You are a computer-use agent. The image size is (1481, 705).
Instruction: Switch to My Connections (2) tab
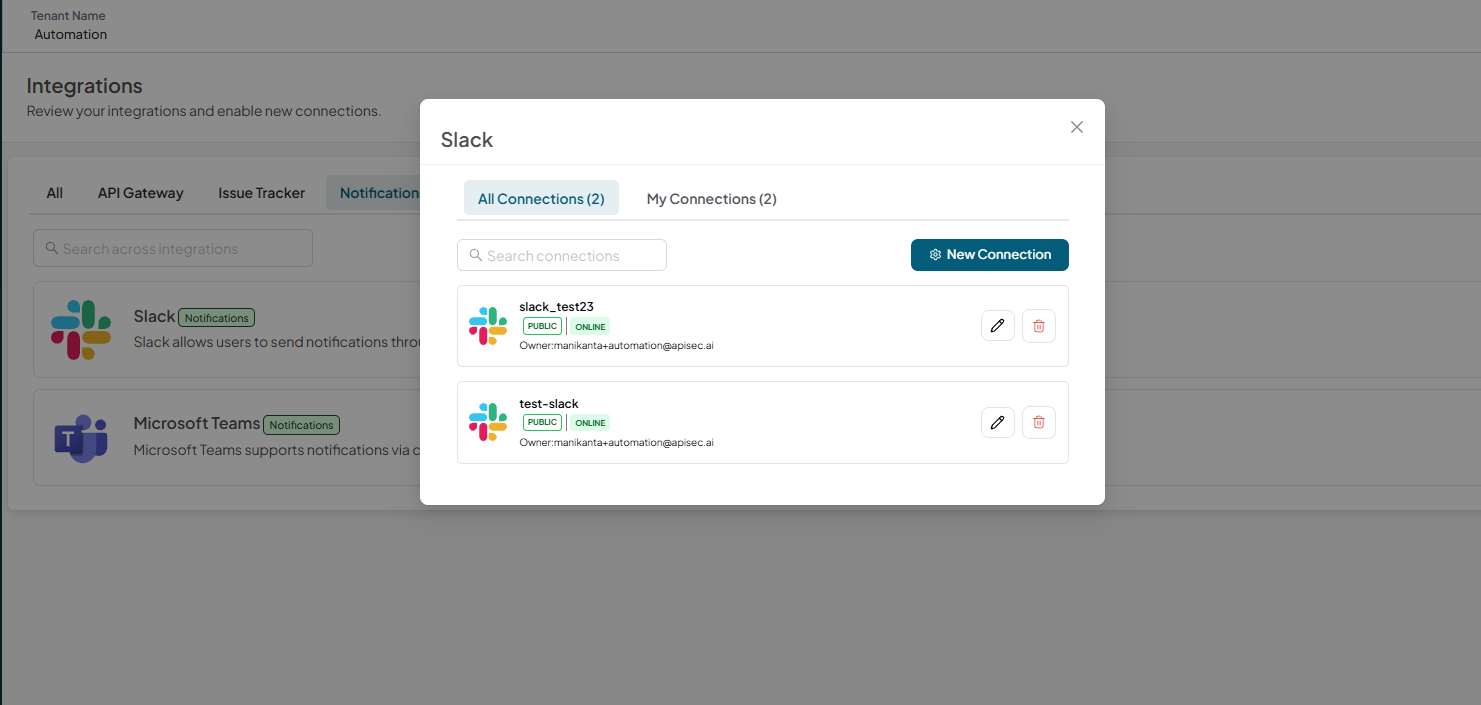(711, 198)
